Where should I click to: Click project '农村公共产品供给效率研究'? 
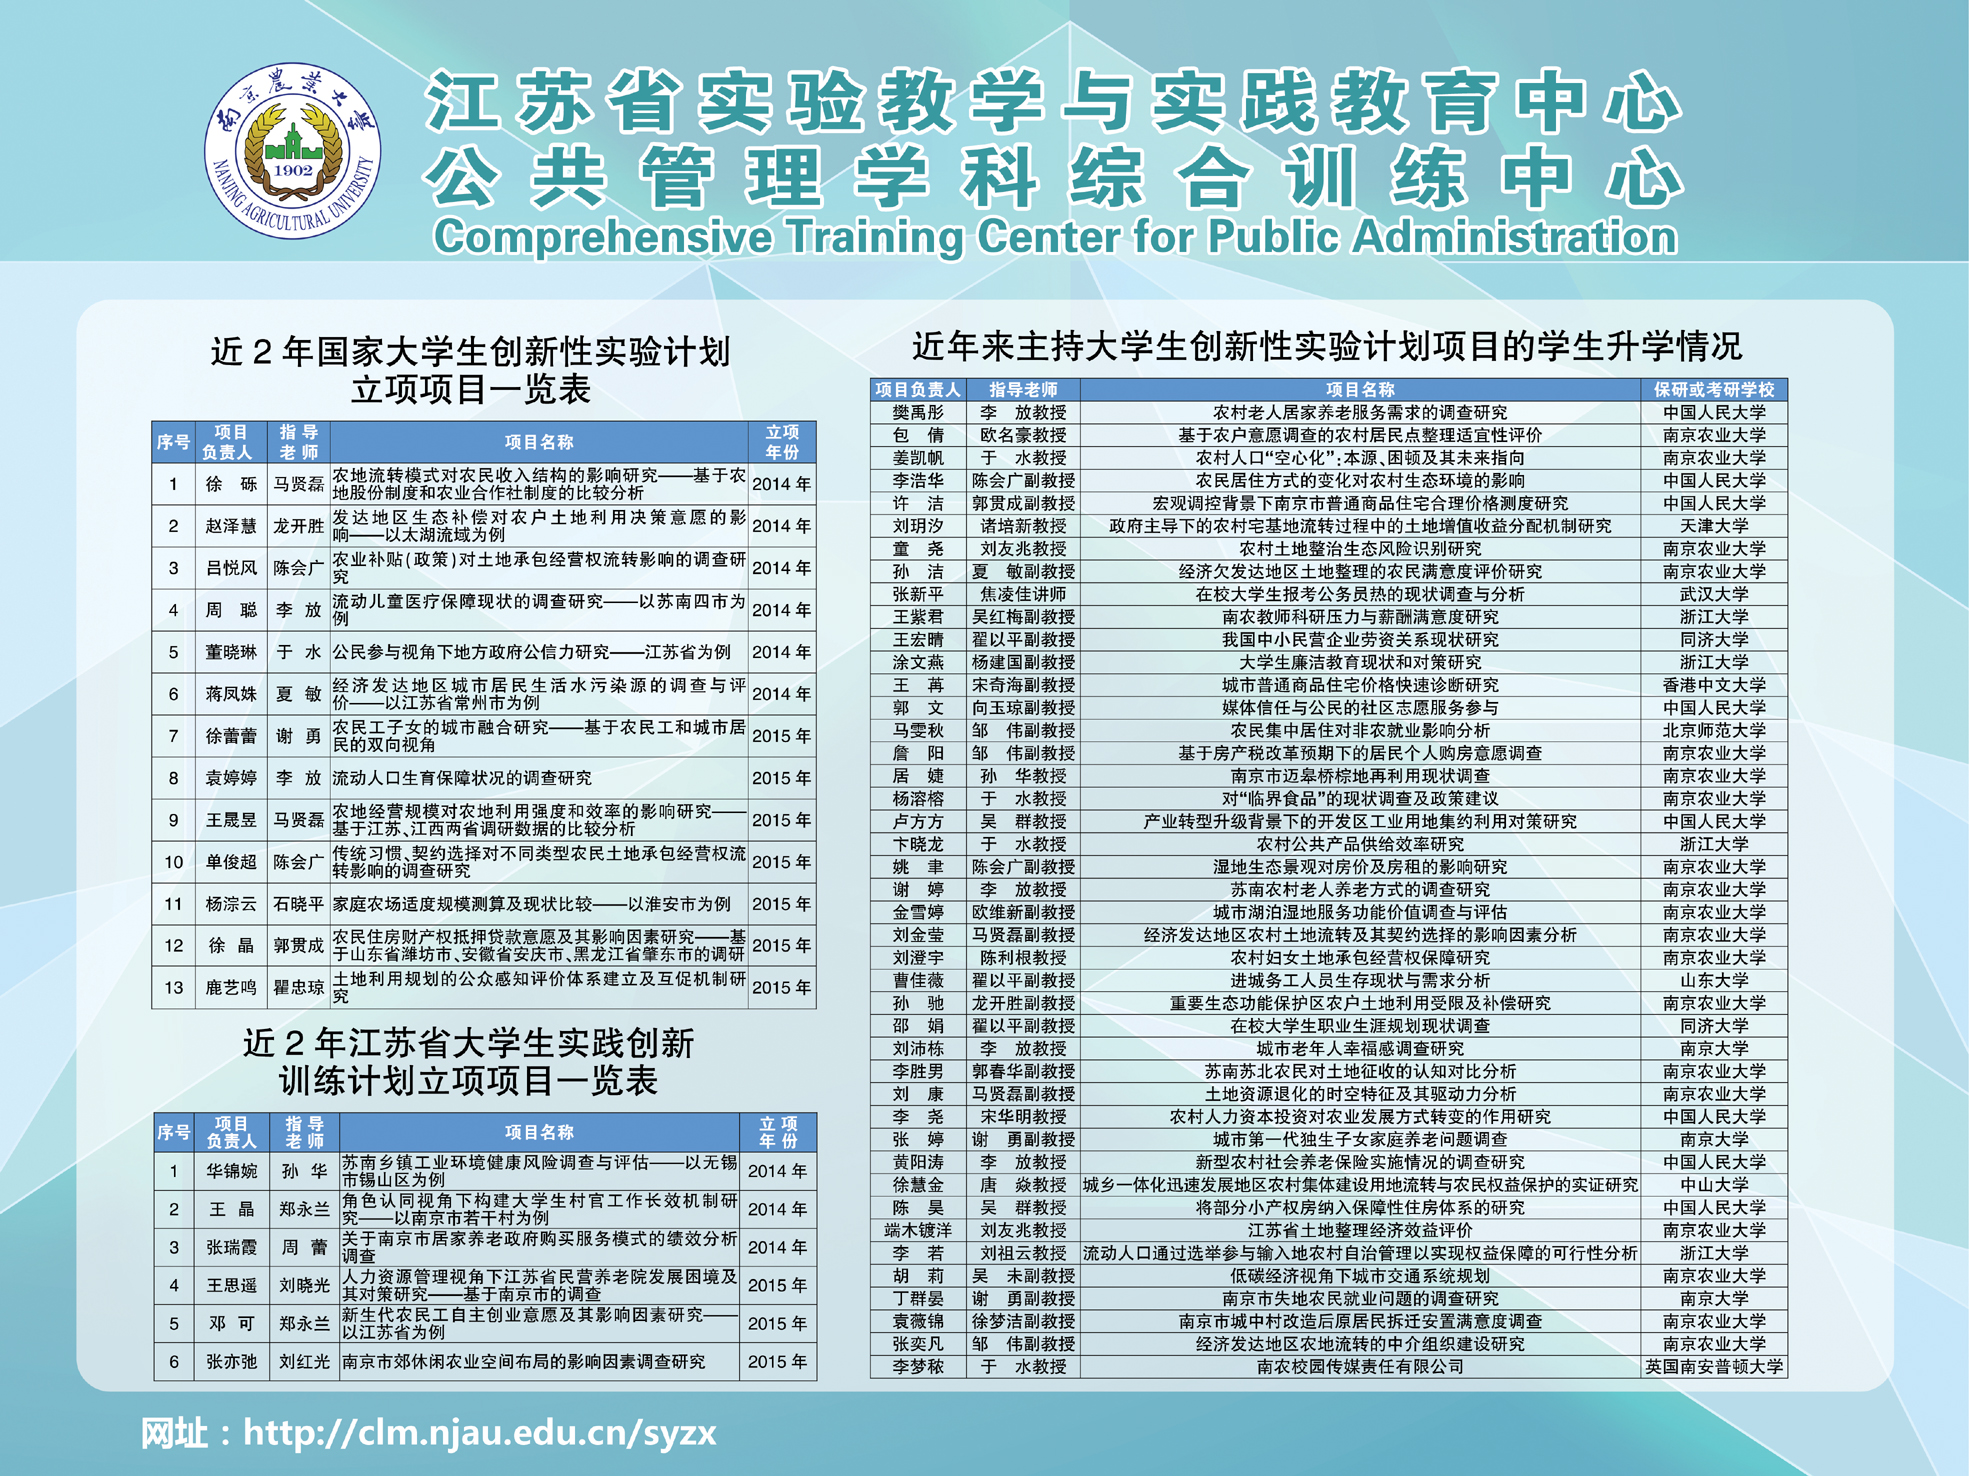tap(1360, 844)
